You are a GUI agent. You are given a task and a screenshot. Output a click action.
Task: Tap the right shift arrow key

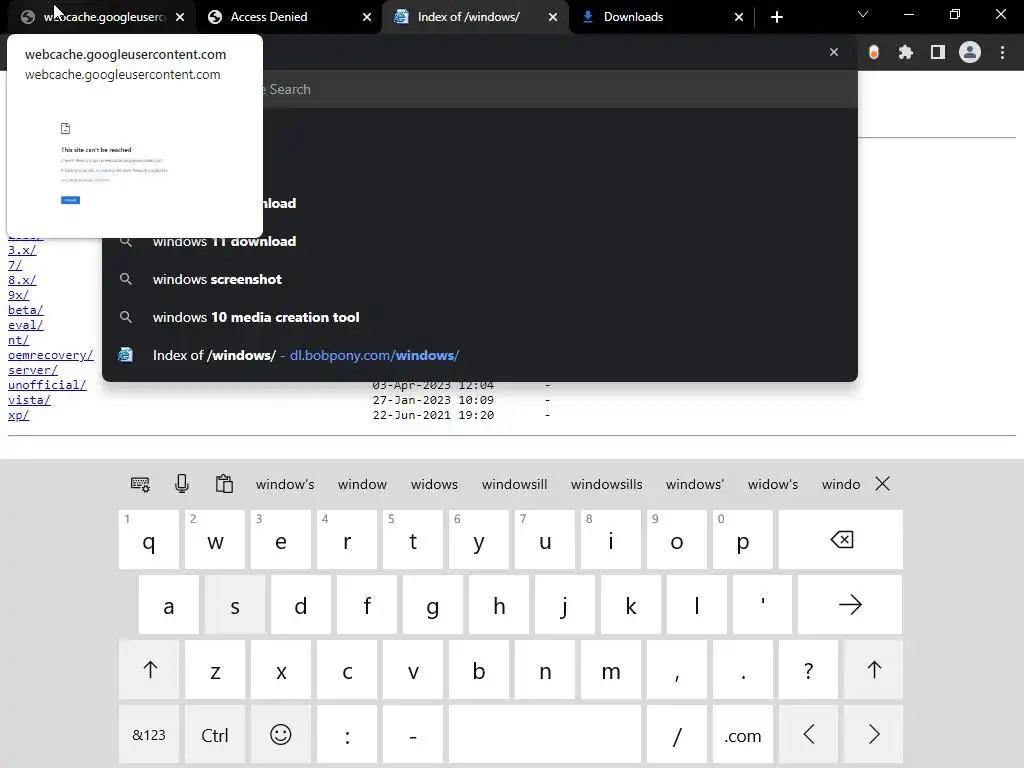[x=874, y=669]
